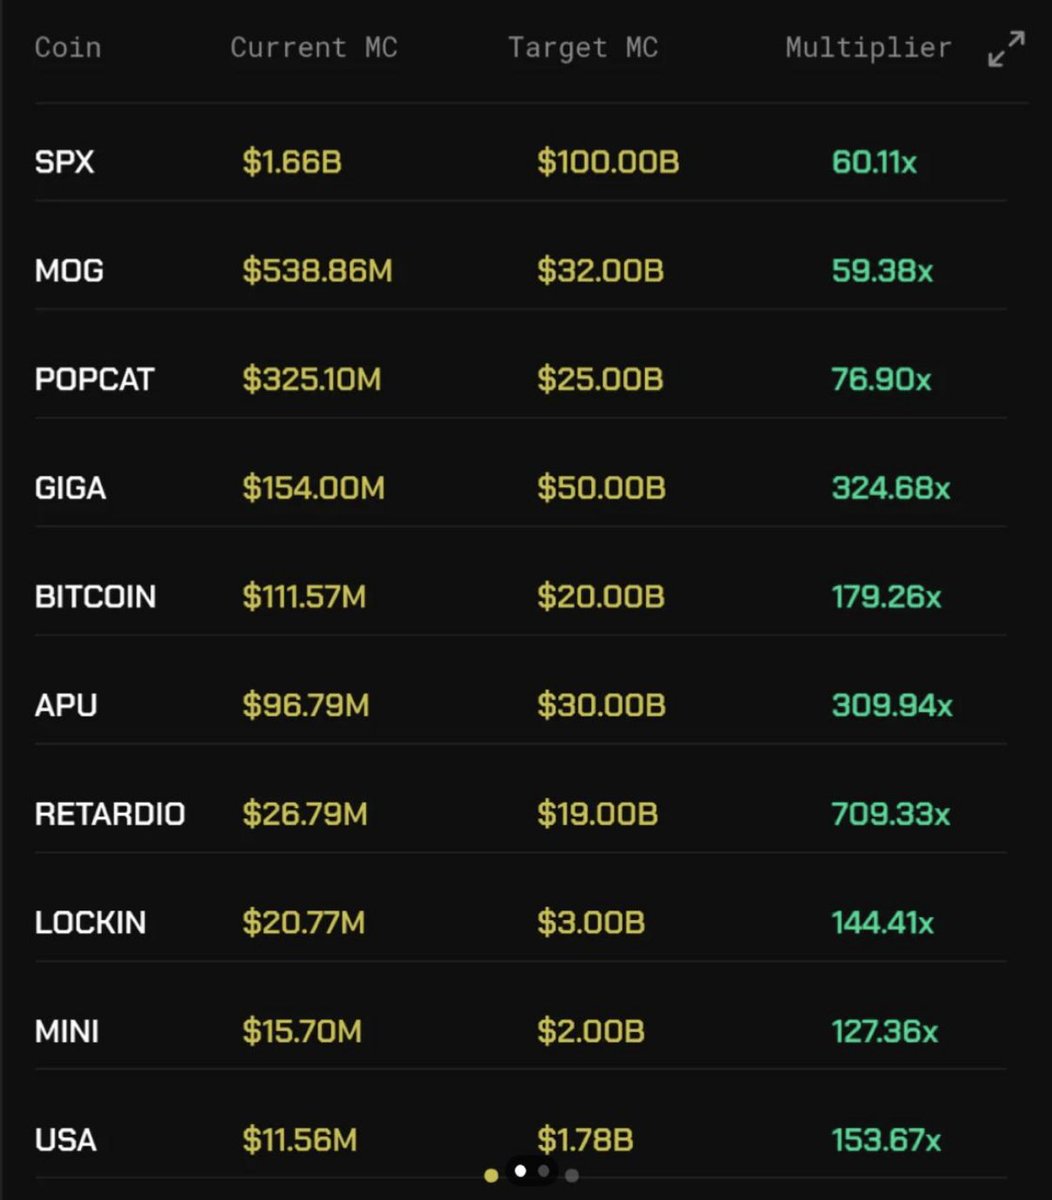Open the MOG coin entry
1052x1200 pixels.
[x=69, y=271]
